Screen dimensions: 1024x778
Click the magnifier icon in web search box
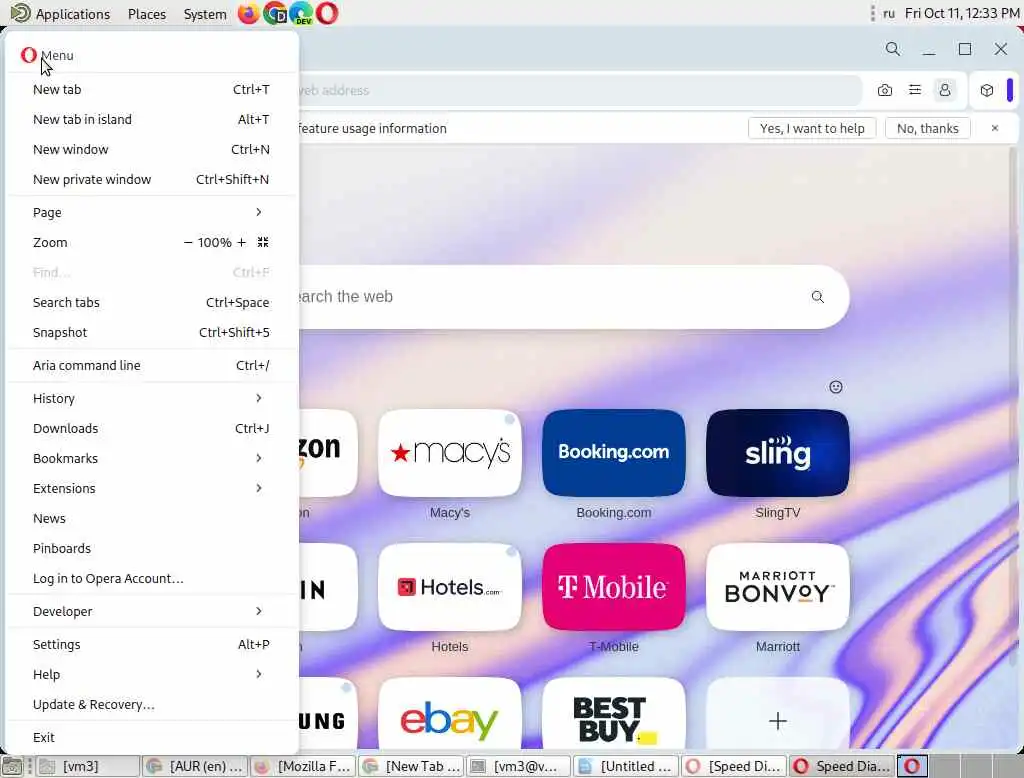pos(818,297)
